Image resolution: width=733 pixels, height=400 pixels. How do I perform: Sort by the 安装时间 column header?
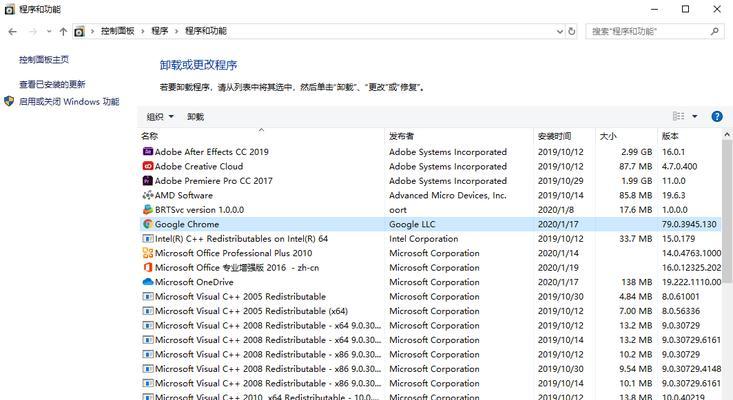tap(564, 136)
